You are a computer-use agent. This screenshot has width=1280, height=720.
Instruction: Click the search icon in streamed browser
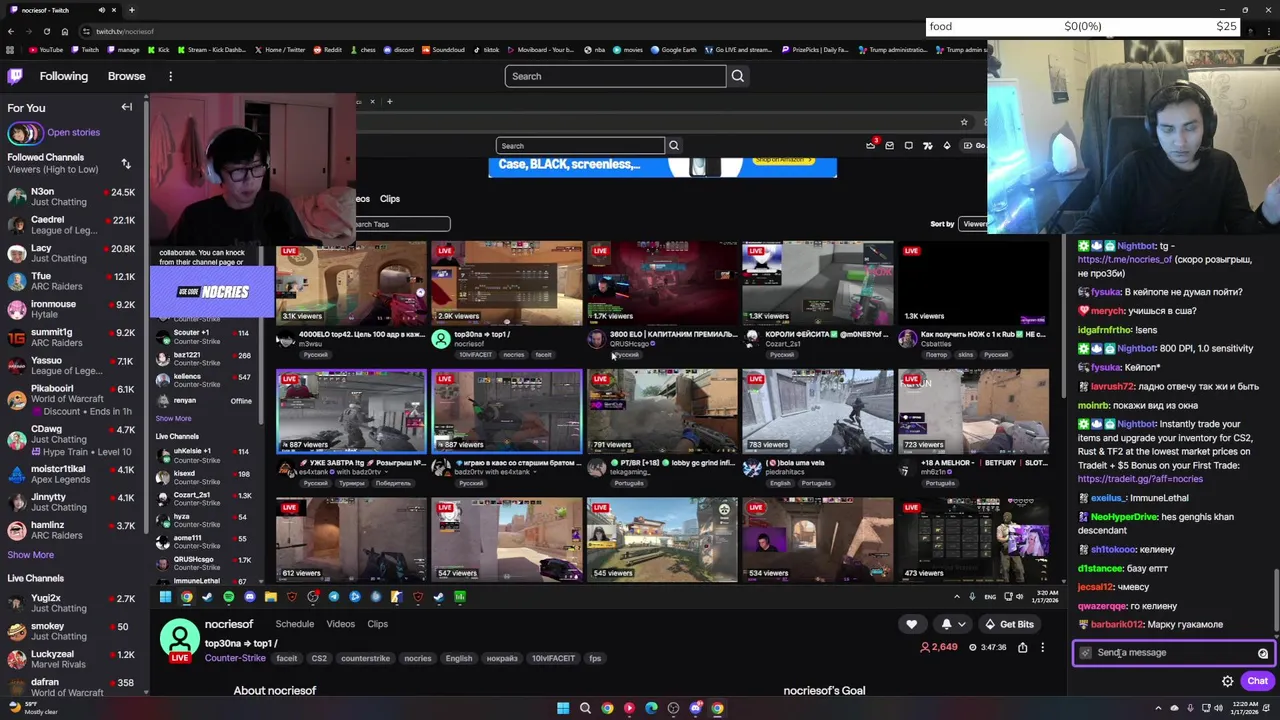(x=674, y=146)
